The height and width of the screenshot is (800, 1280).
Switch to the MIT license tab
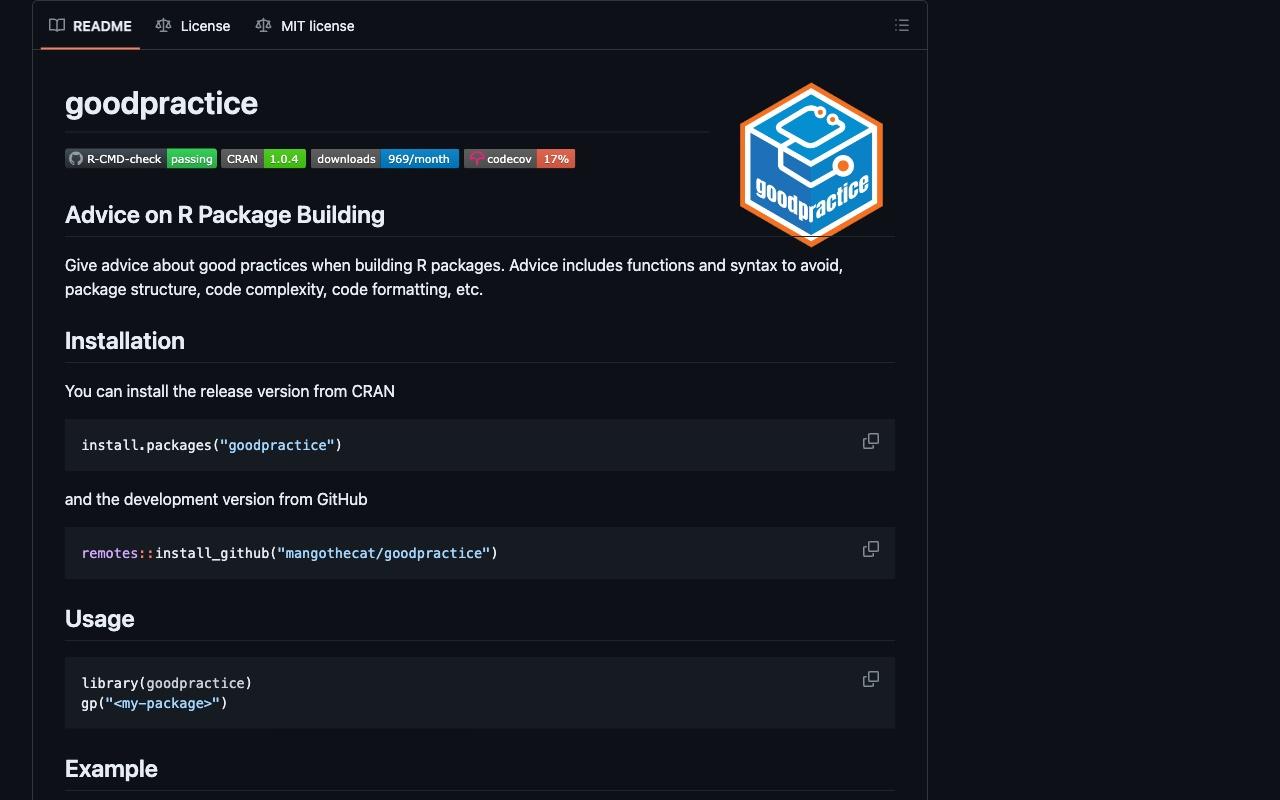click(305, 26)
